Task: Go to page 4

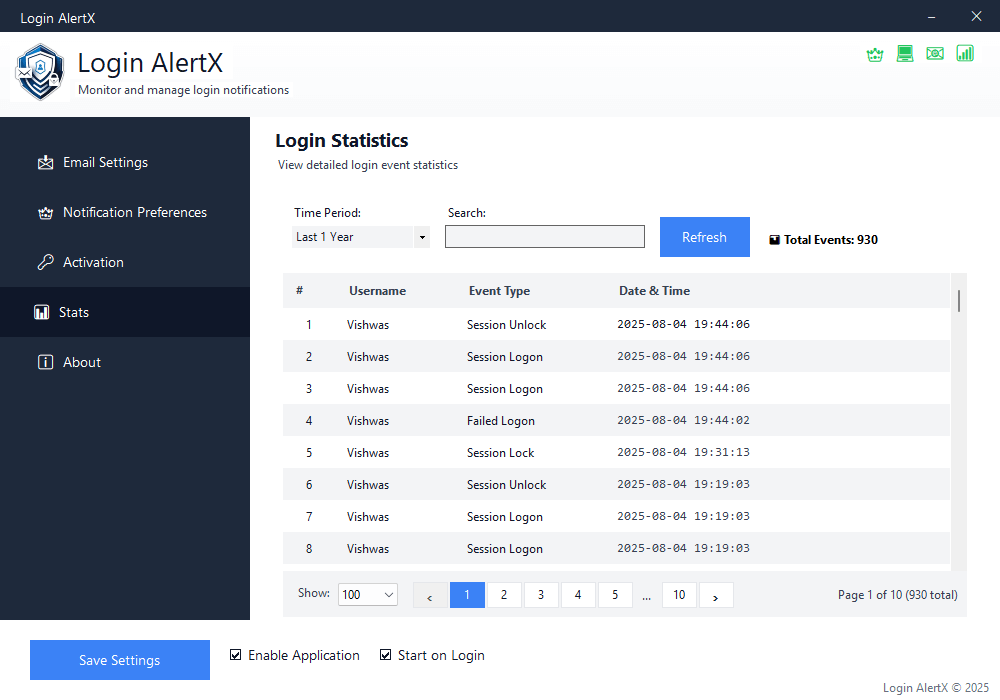Action: coord(578,595)
